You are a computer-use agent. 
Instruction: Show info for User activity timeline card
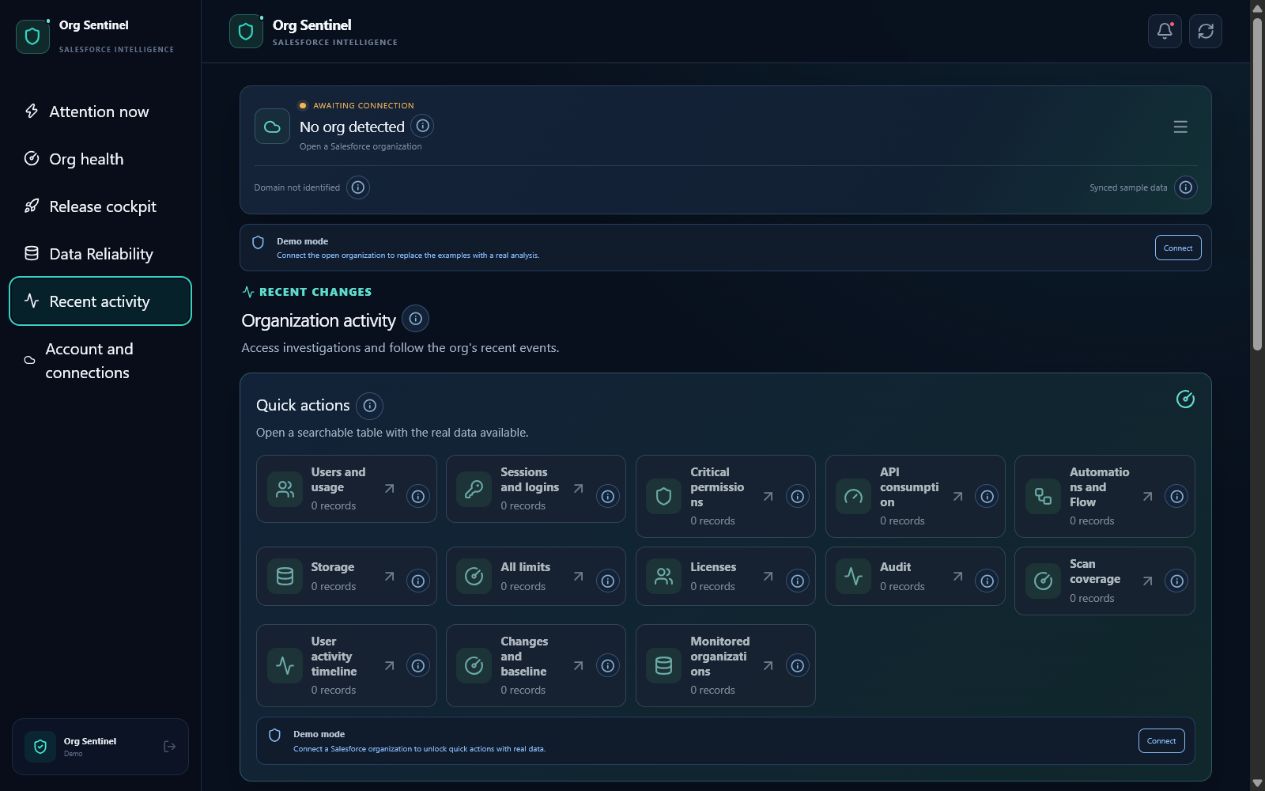418,665
